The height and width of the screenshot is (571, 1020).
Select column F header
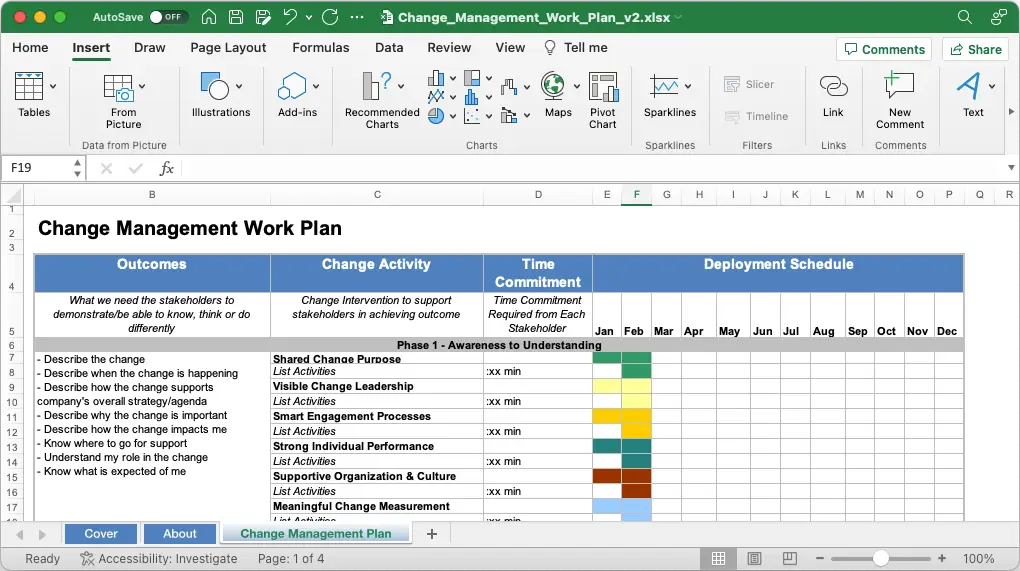pos(636,194)
